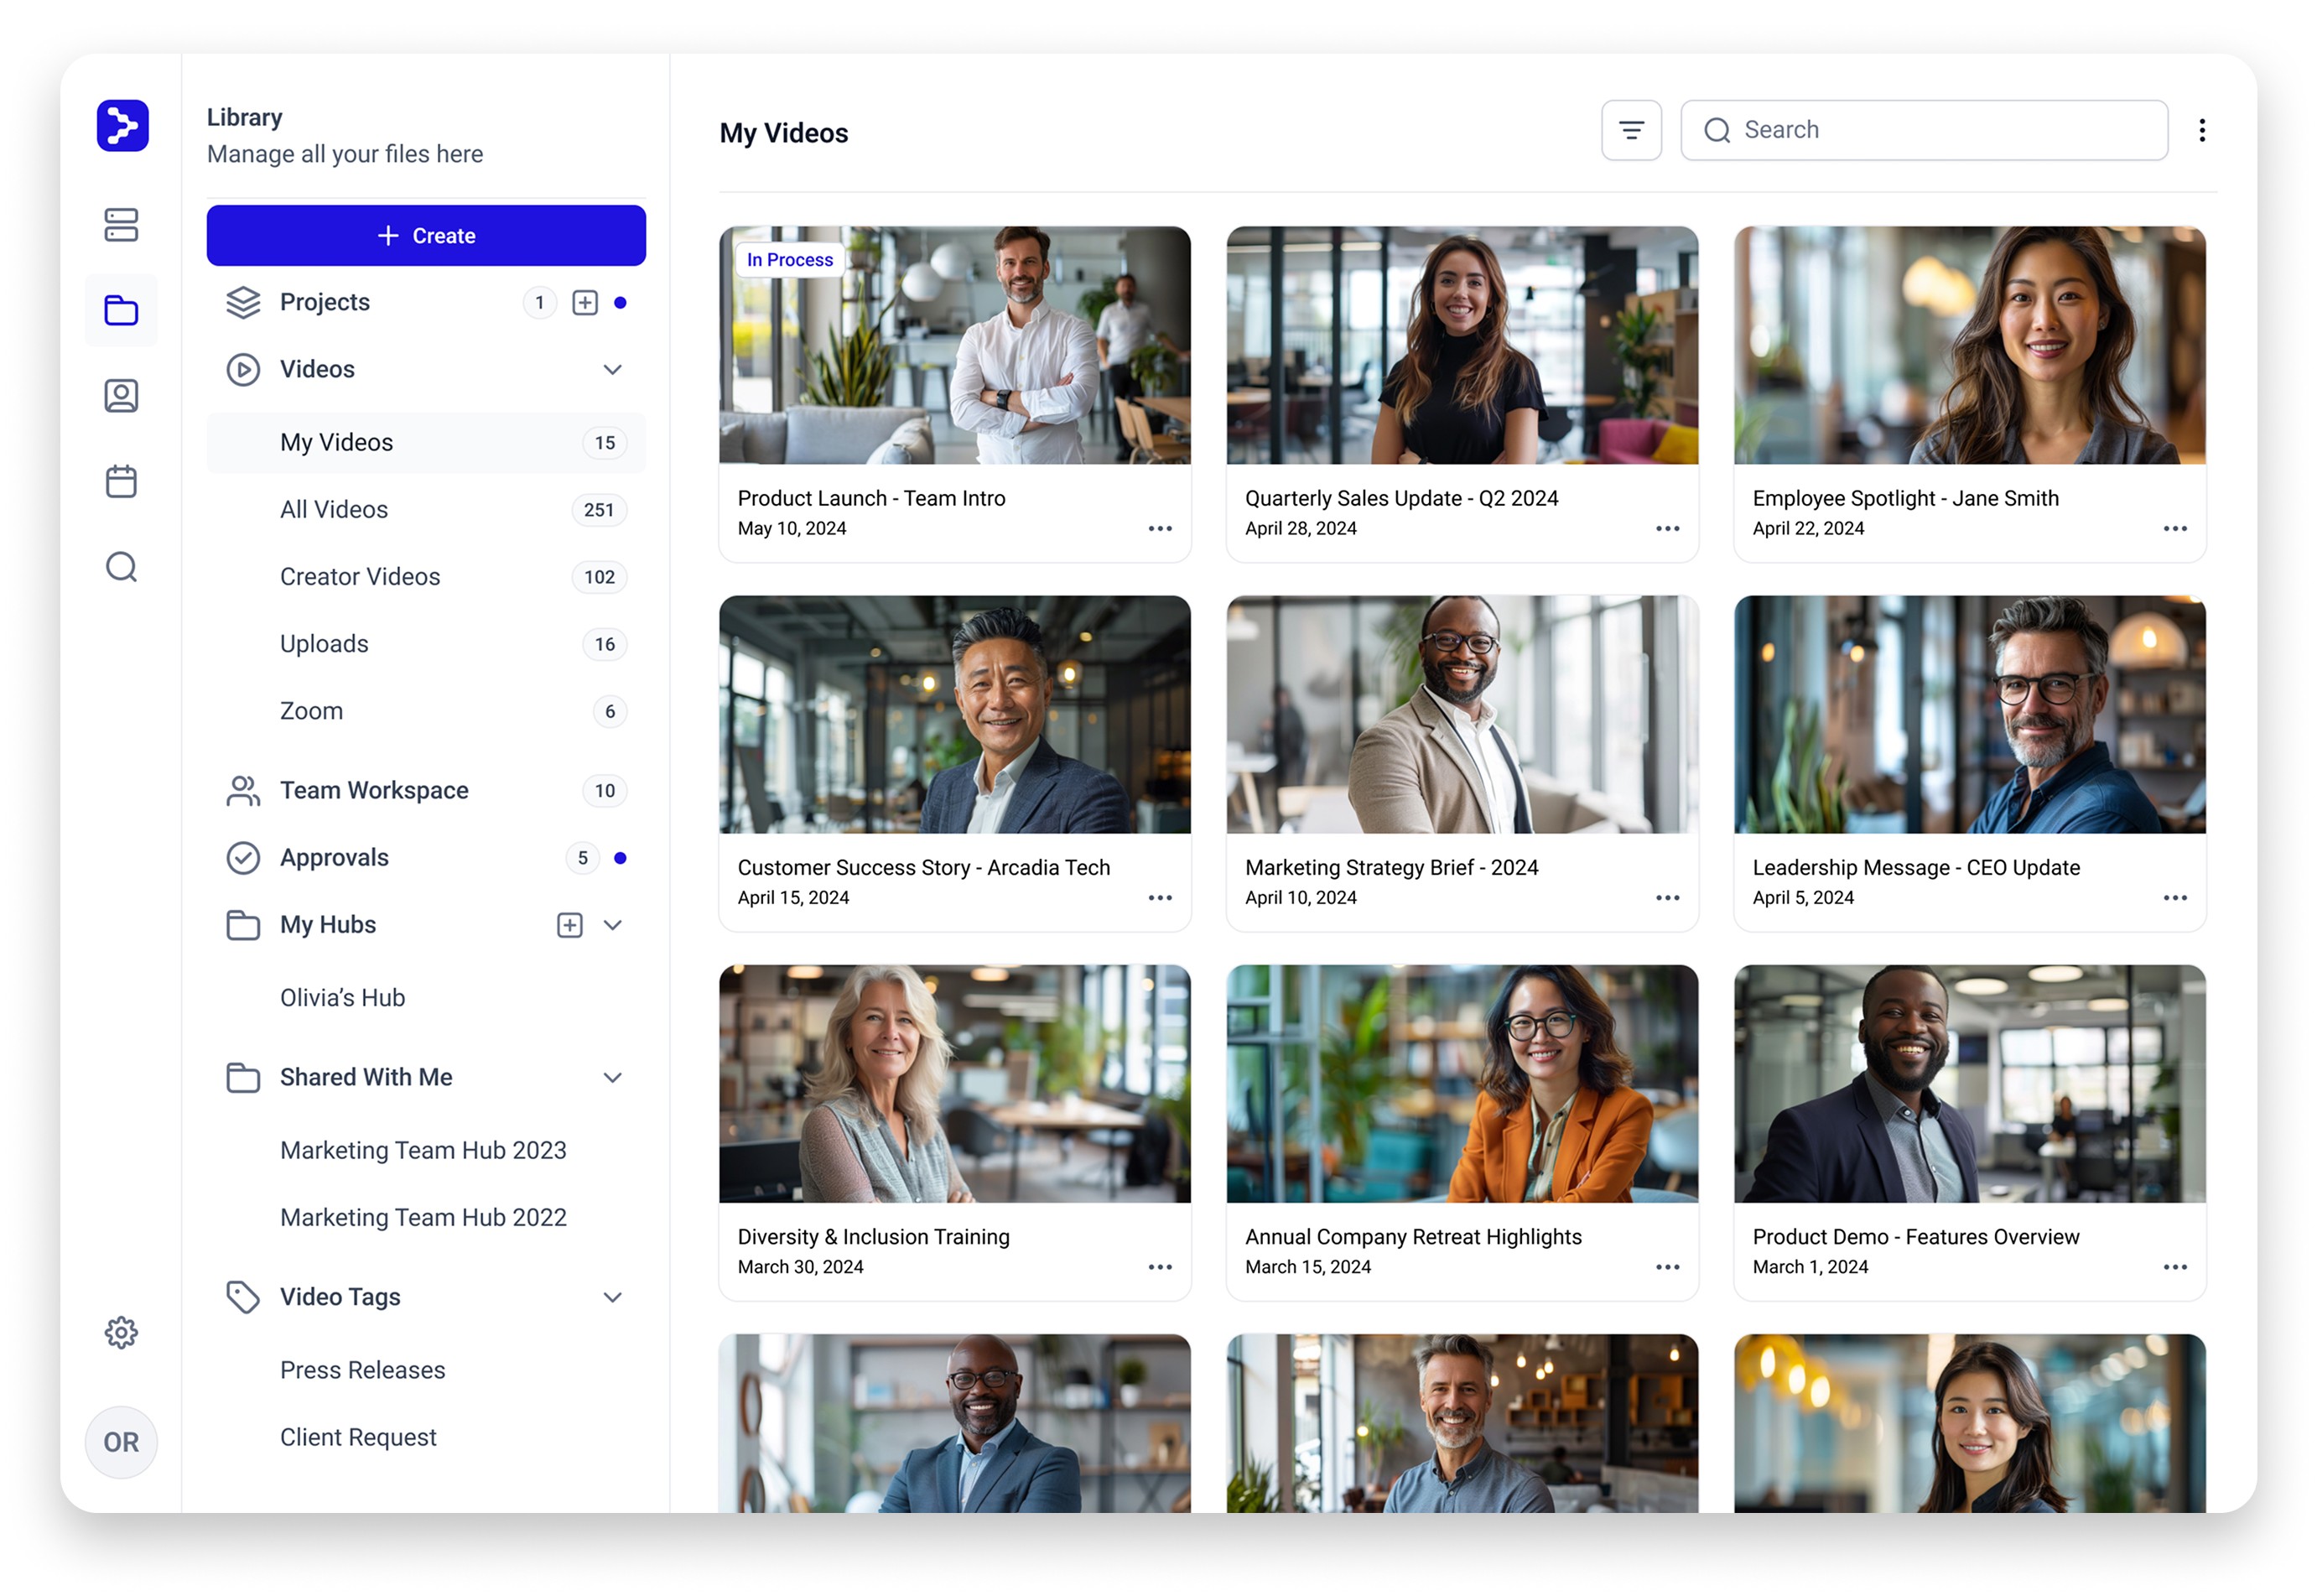Click the search icon in left rail
This screenshot has width=2317, height=1596.
tap(121, 567)
